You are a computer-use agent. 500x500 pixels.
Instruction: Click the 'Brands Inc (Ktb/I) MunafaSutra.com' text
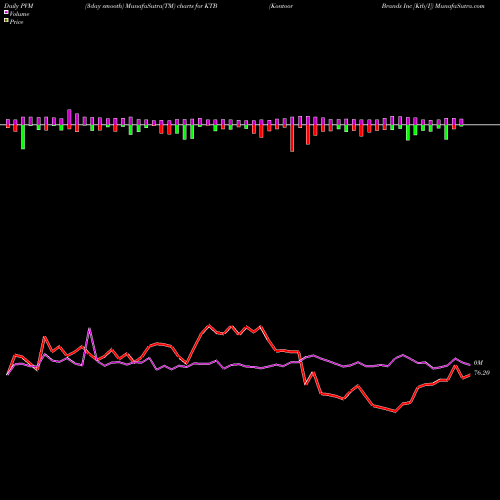433,6
